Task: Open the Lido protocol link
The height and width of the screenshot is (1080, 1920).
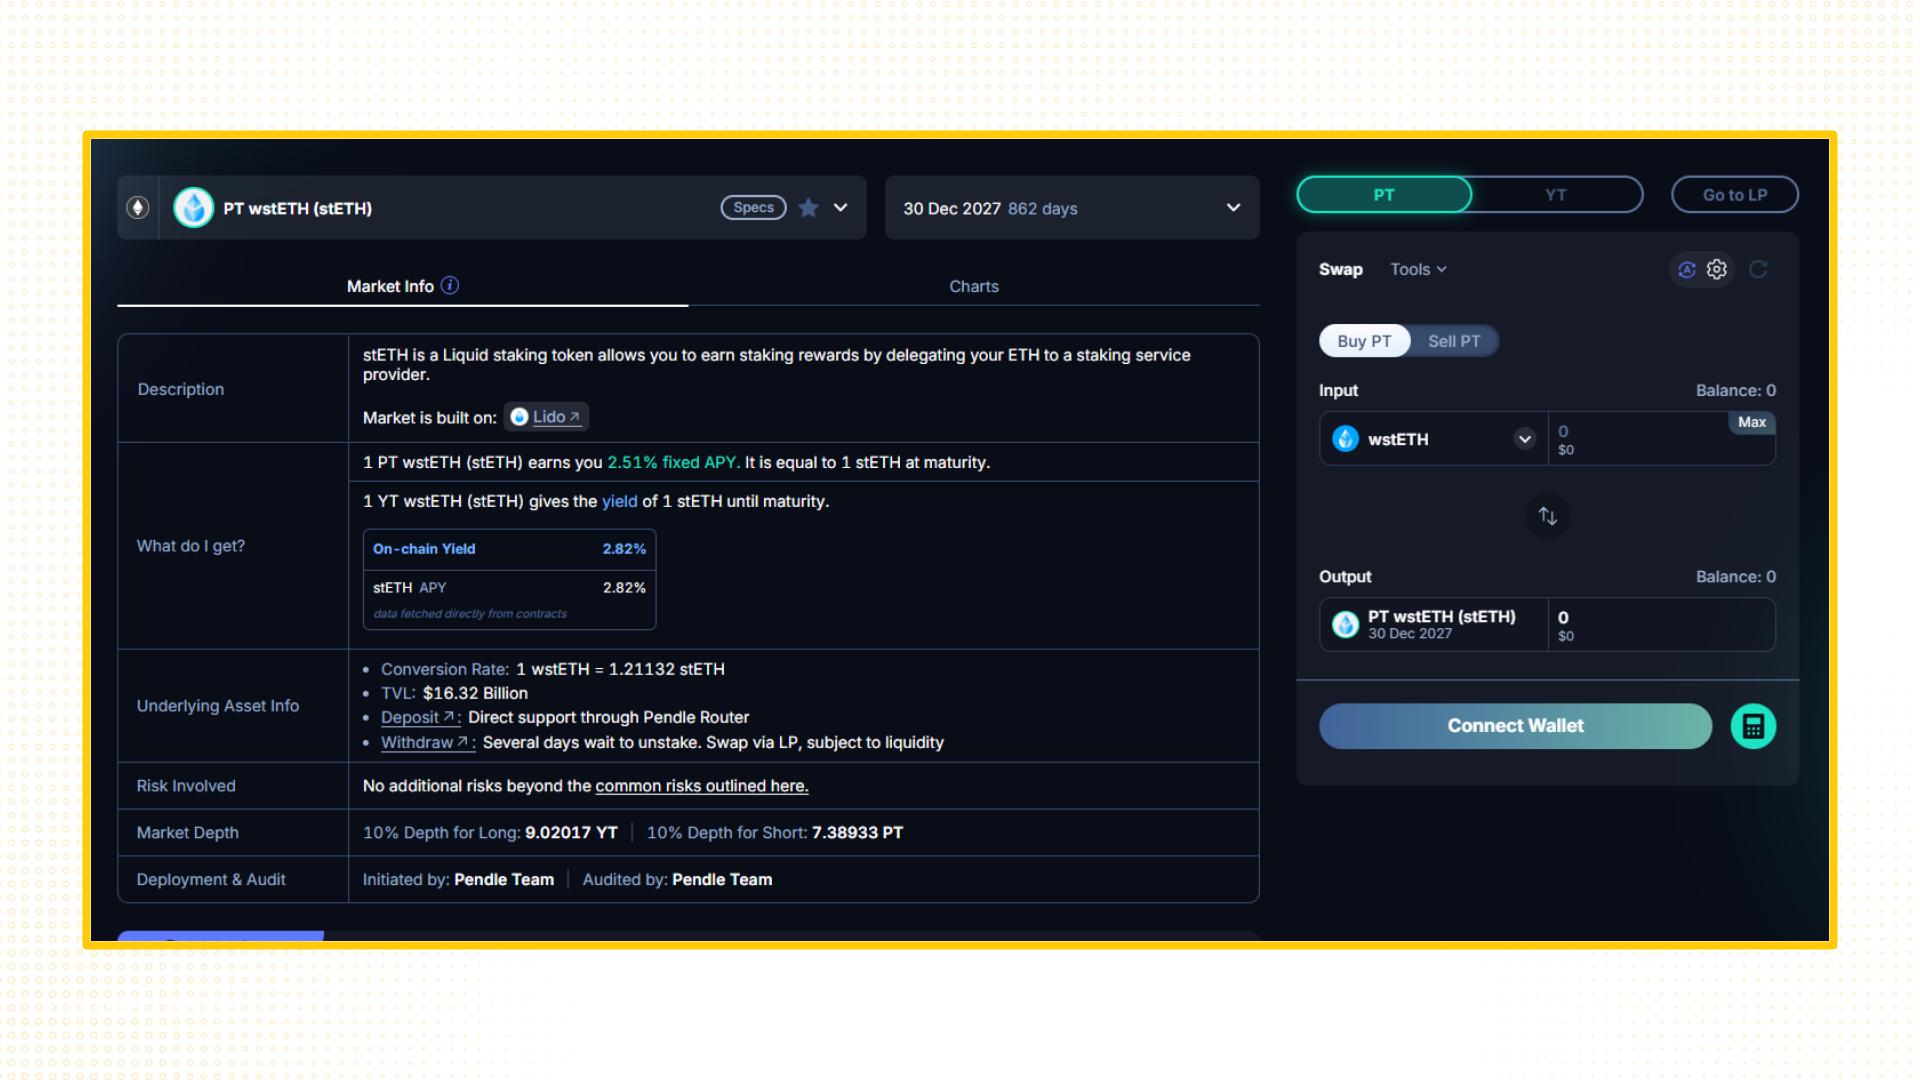Action: pos(547,417)
